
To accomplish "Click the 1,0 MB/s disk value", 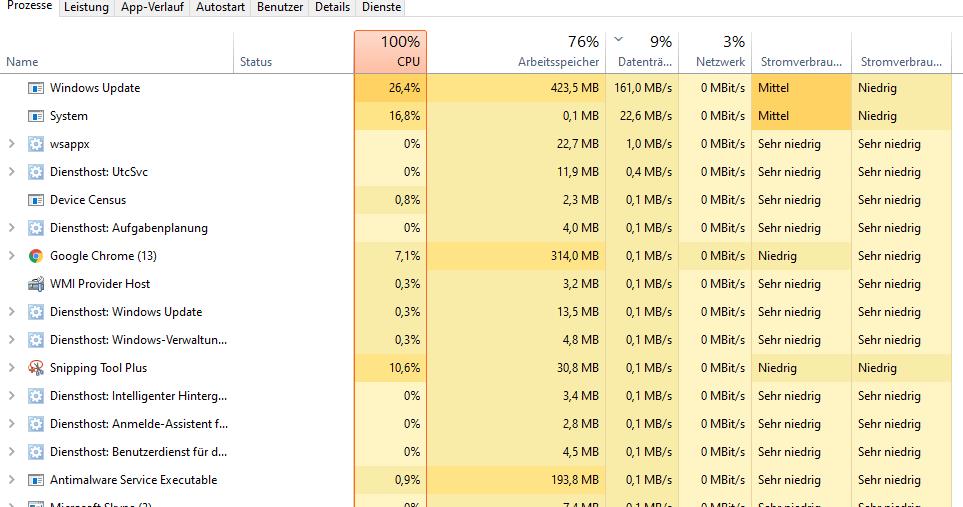I will point(649,144).
